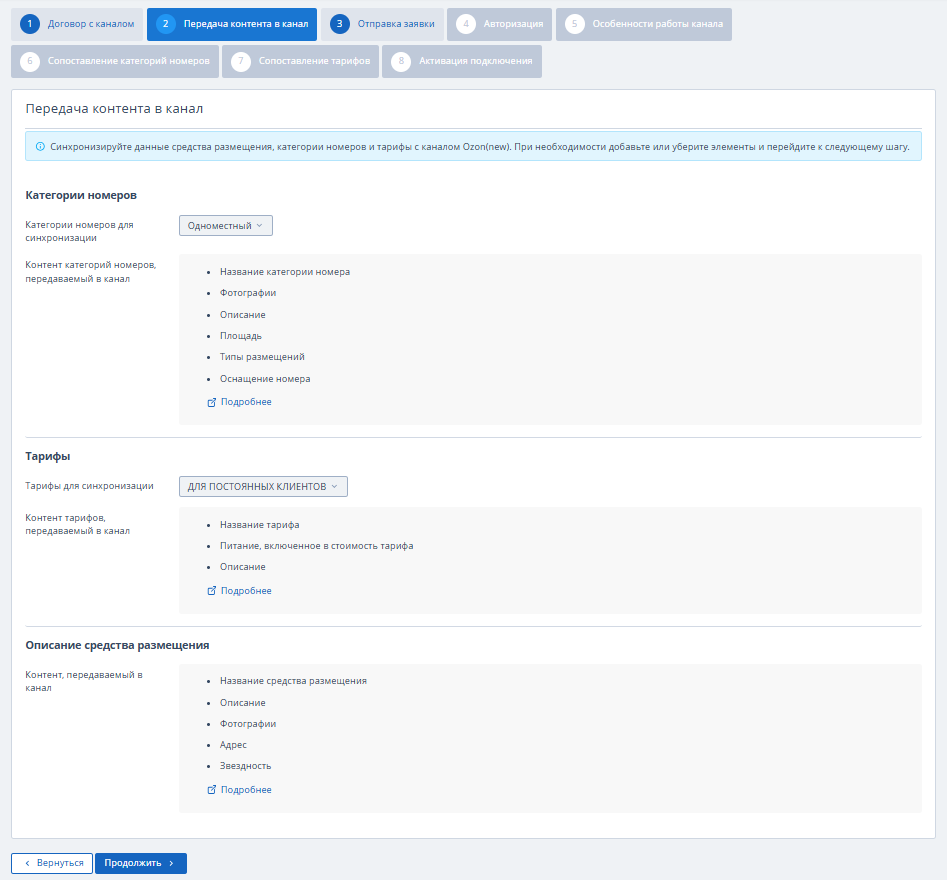Click the Продолжить button
The height and width of the screenshot is (880, 947).
[x=141, y=863]
